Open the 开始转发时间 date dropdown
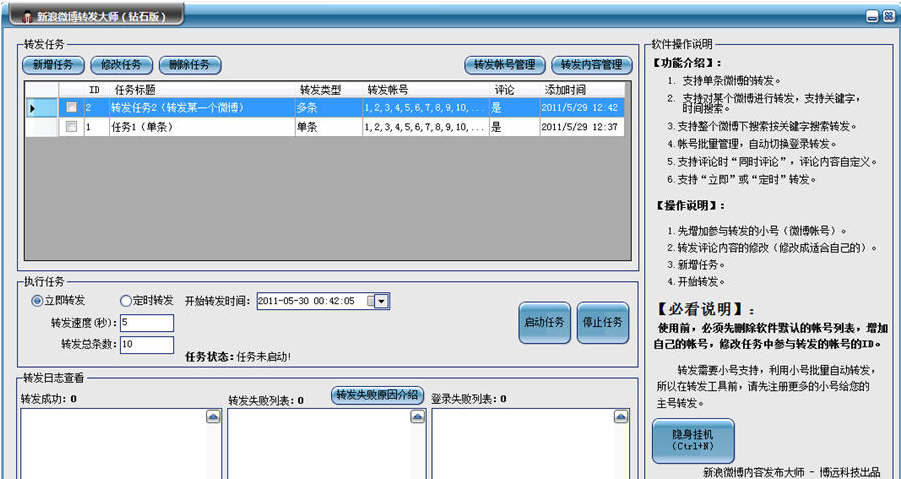Screen dimensions: 901x479 pyautogui.click(x=381, y=301)
